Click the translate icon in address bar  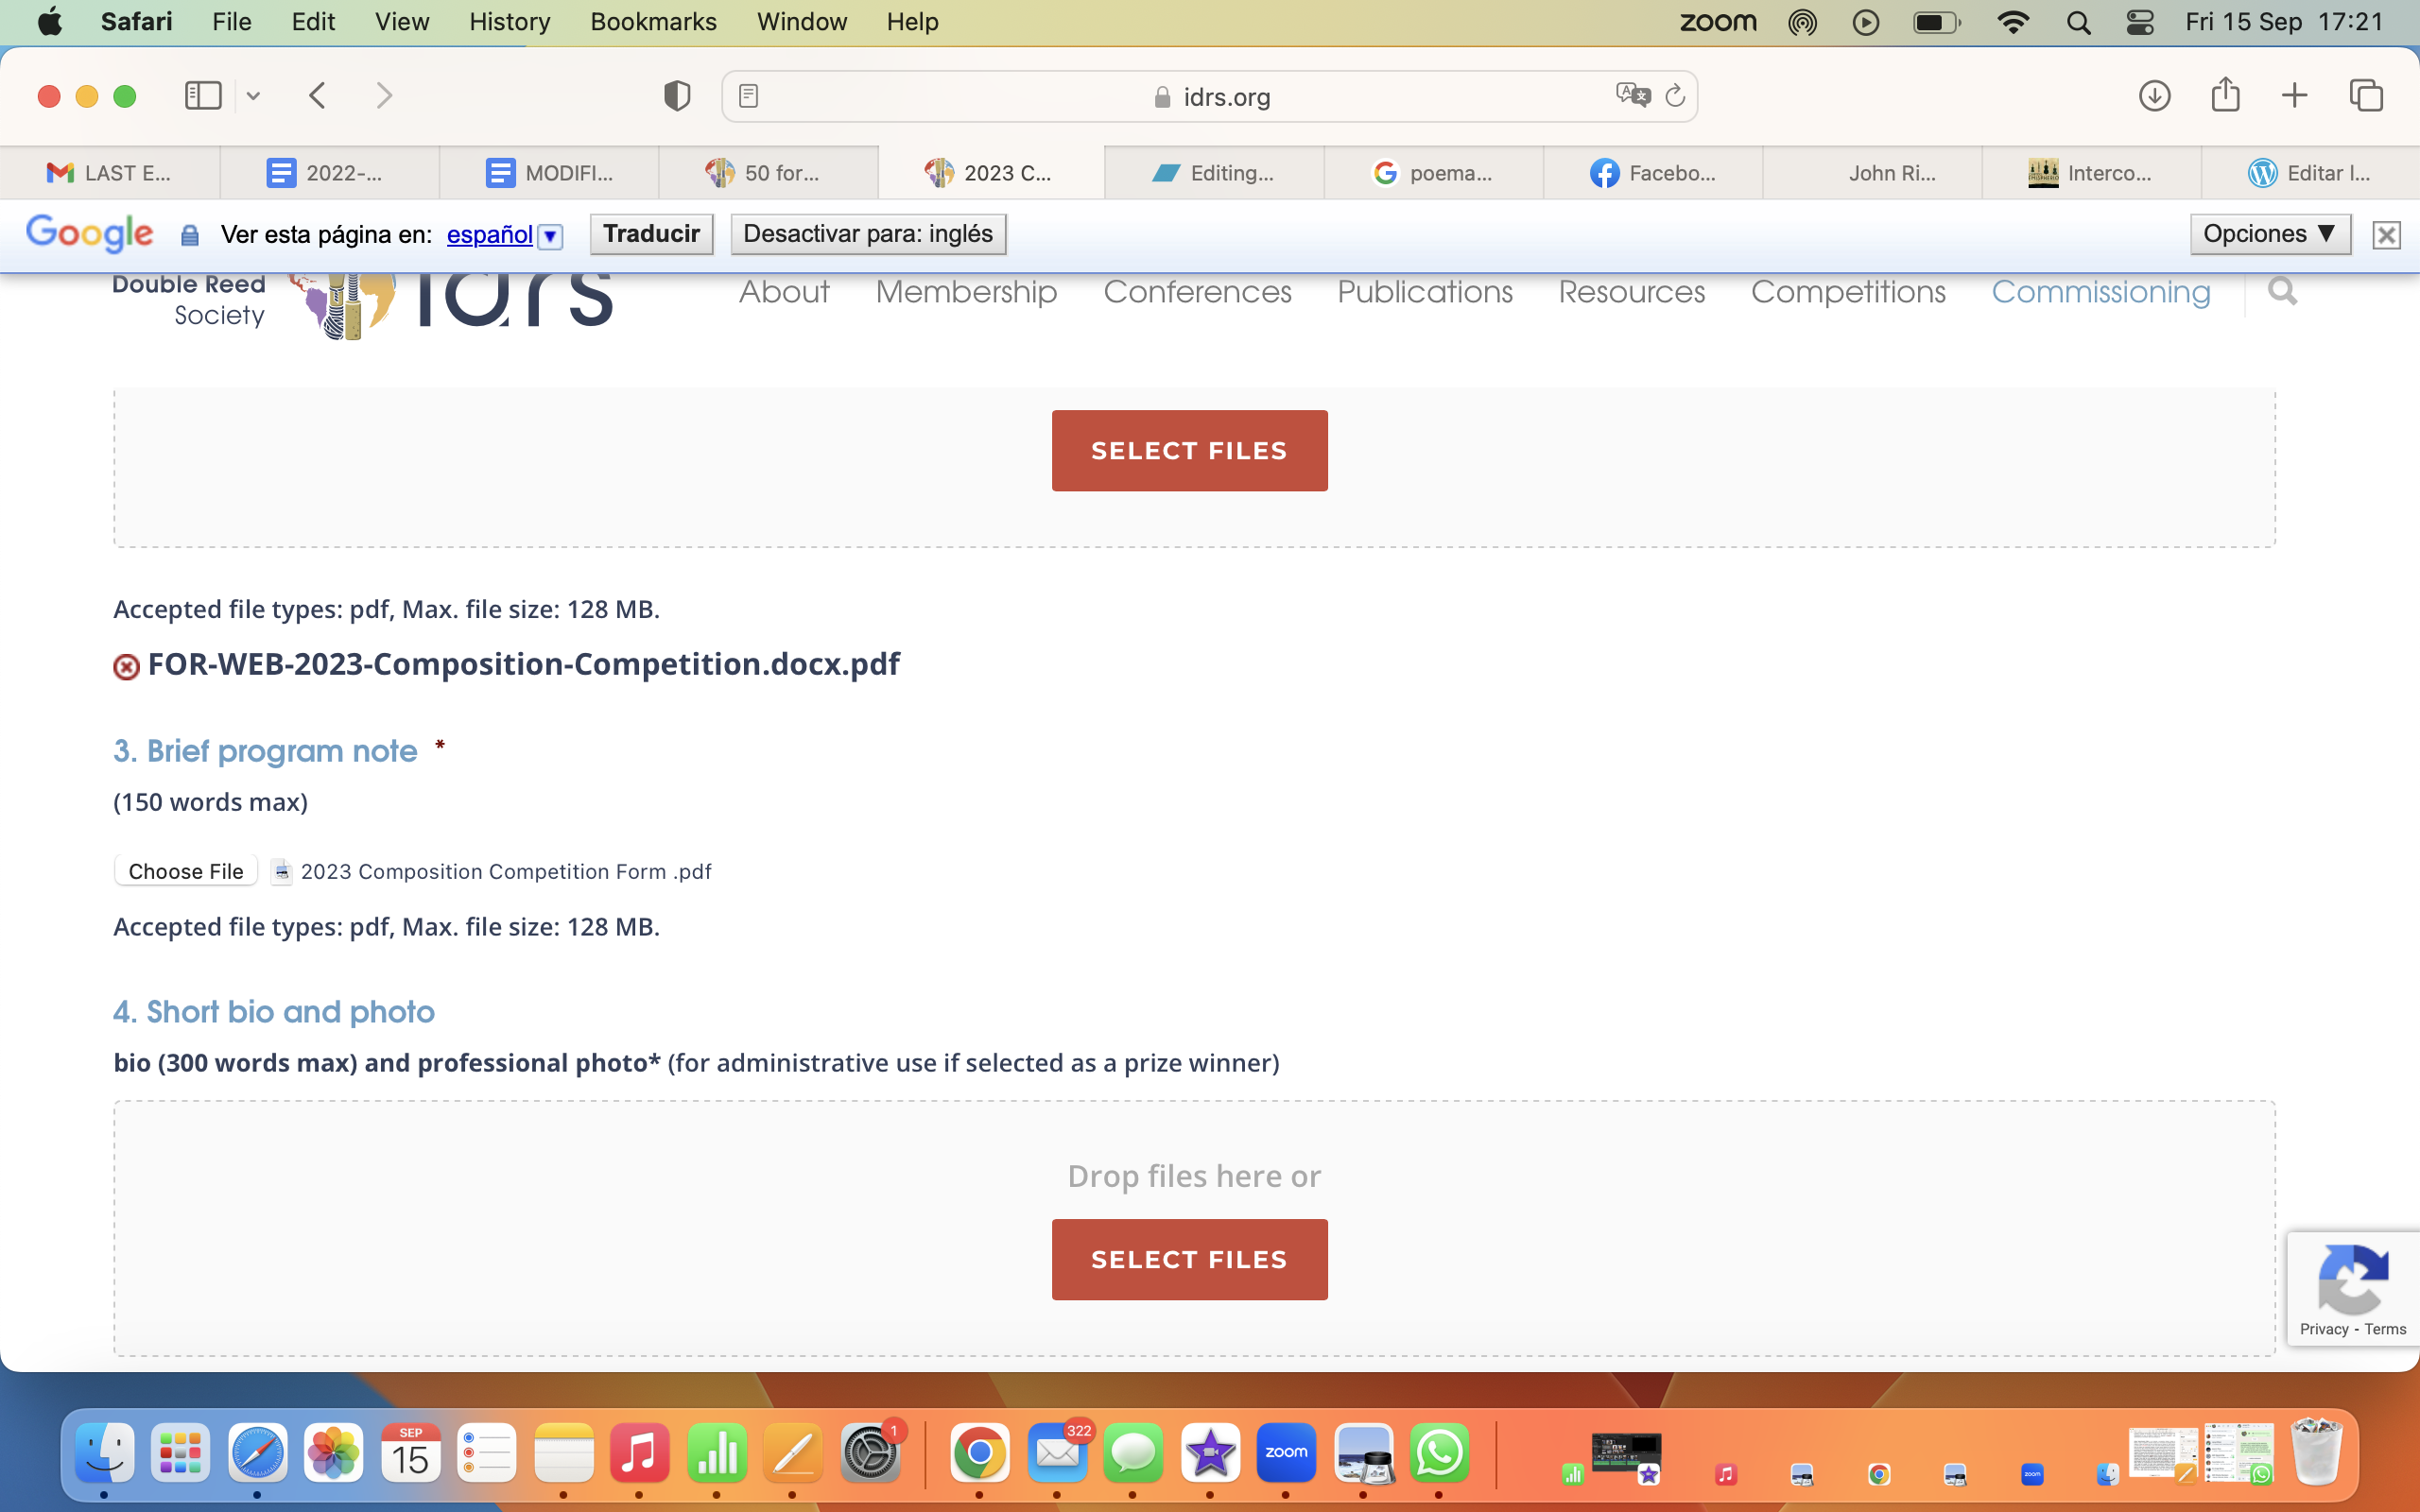click(x=1632, y=96)
